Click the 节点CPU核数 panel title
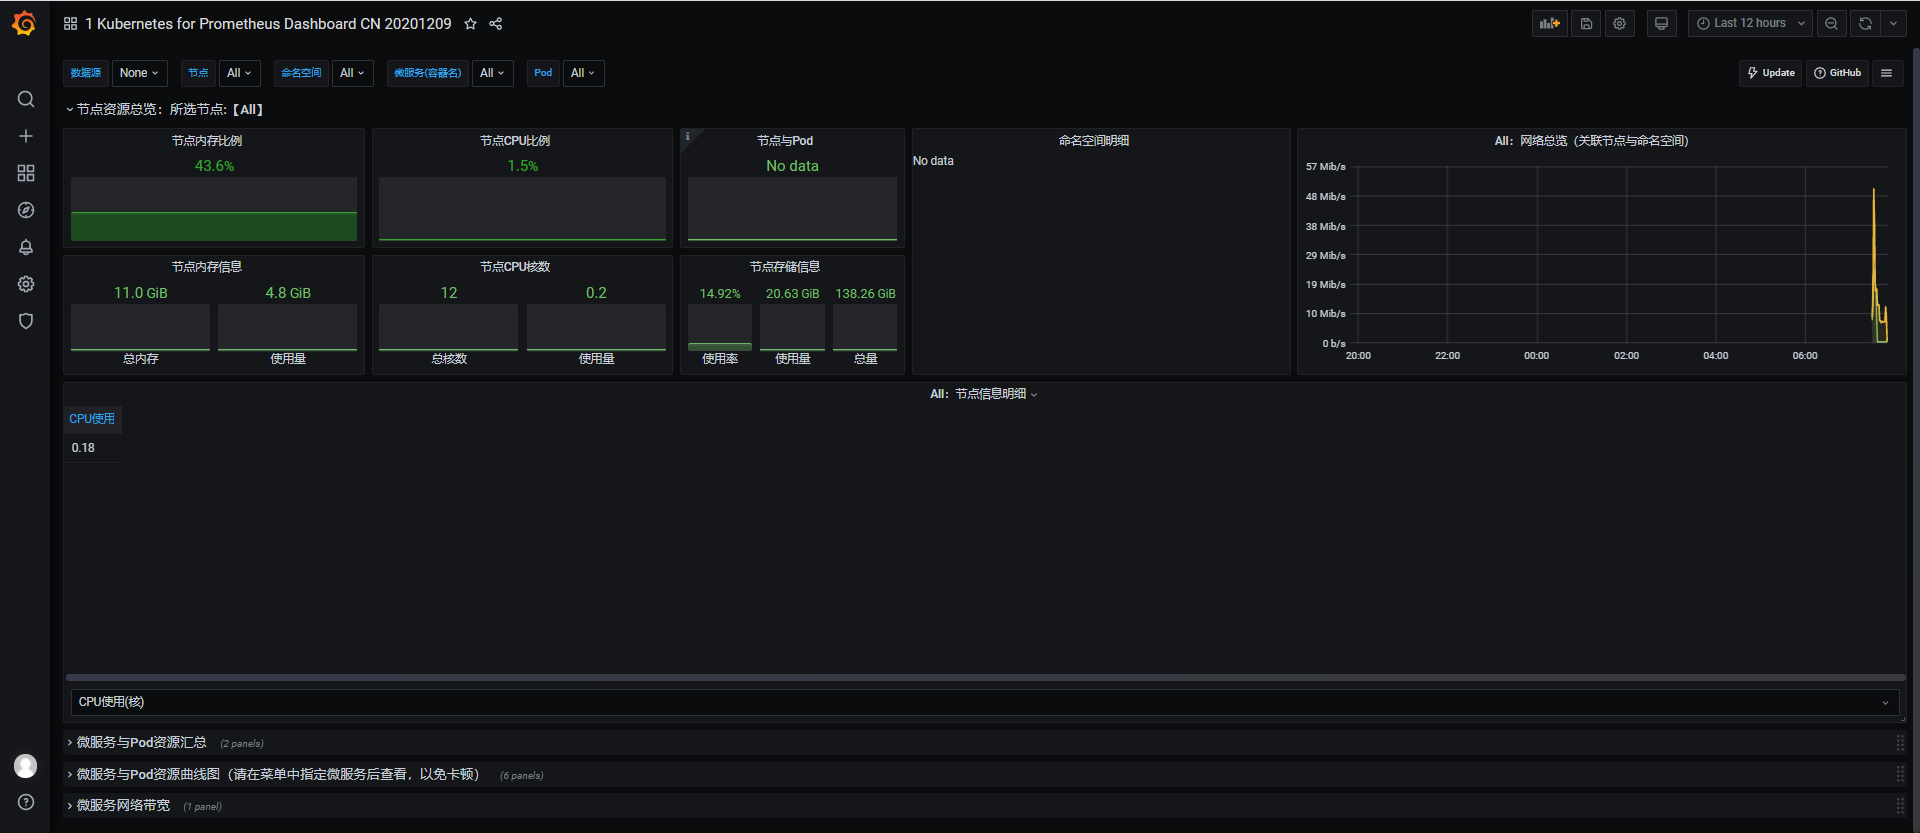The image size is (1920, 833). click(x=515, y=267)
